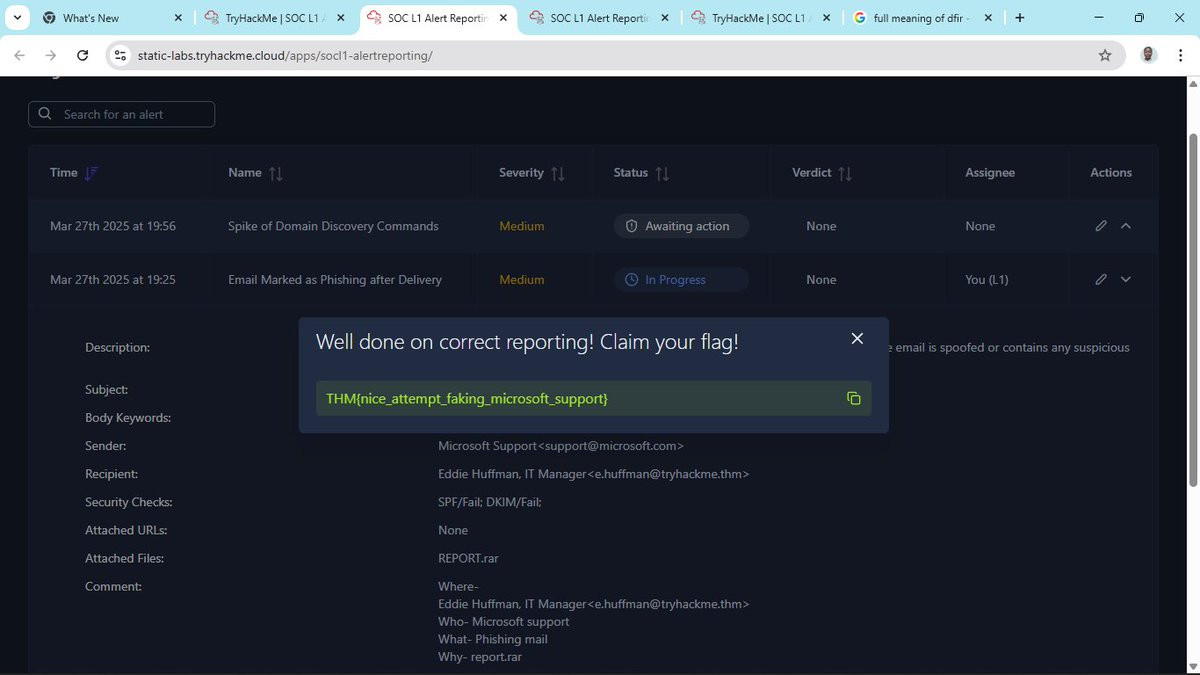Click the Spike of Domain Discovery Commands name
1200x675 pixels.
click(333, 226)
